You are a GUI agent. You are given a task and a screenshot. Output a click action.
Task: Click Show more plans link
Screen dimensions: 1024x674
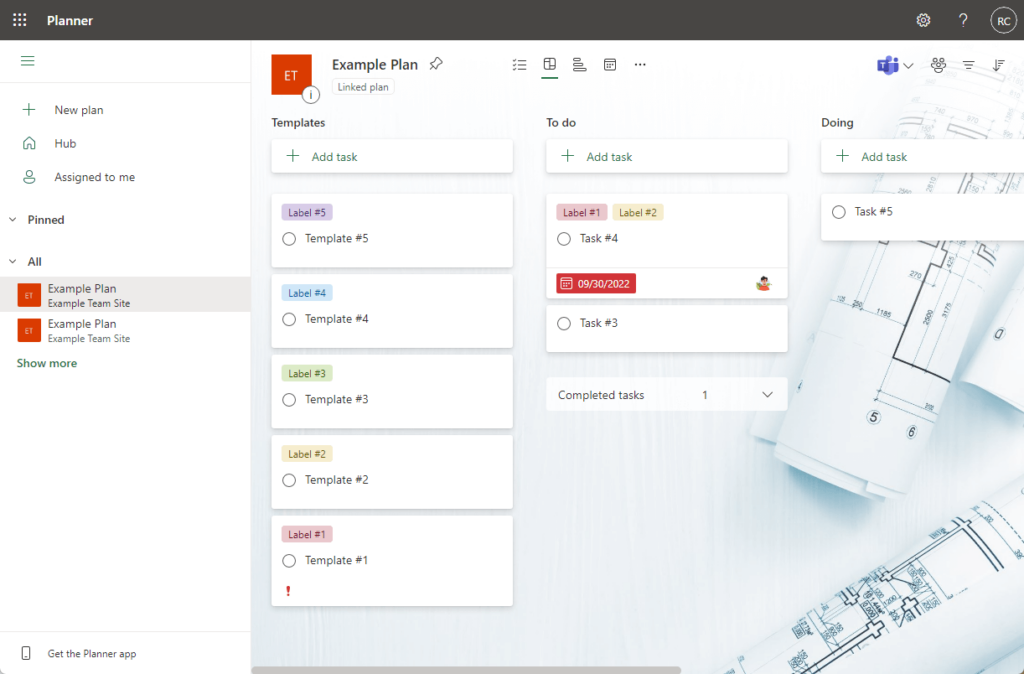point(47,363)
